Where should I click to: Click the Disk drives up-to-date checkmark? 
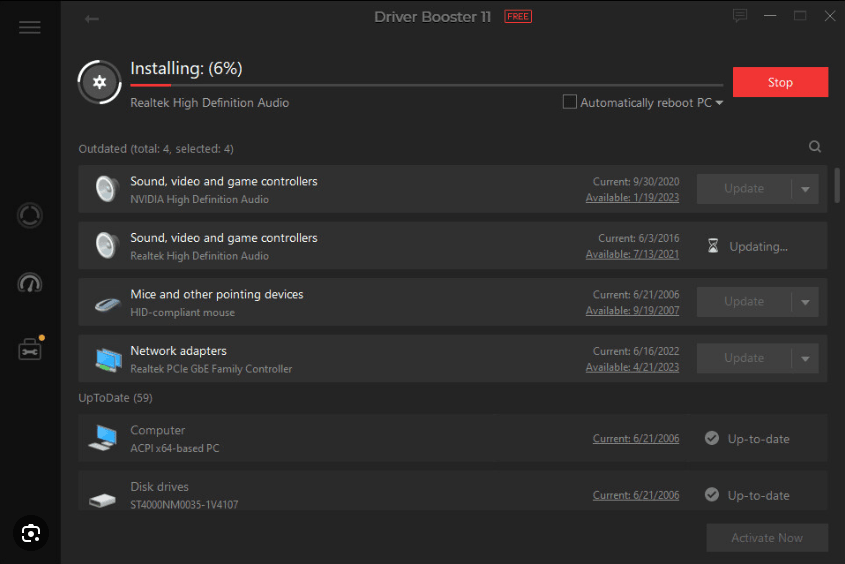(x=712, y=495)
